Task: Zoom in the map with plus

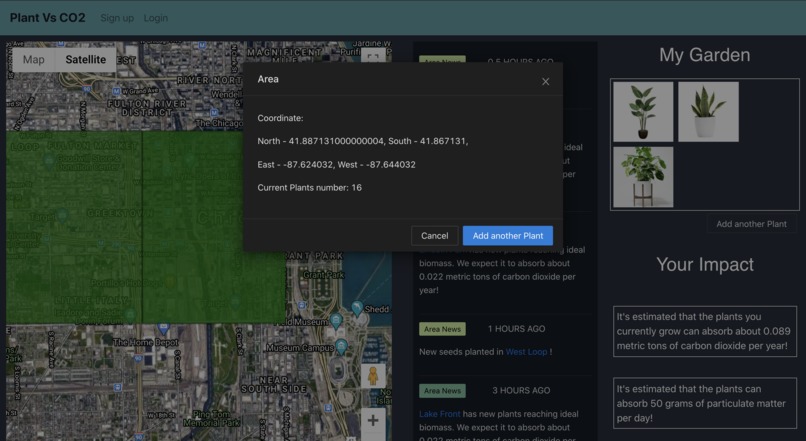Action: point(373,420)
